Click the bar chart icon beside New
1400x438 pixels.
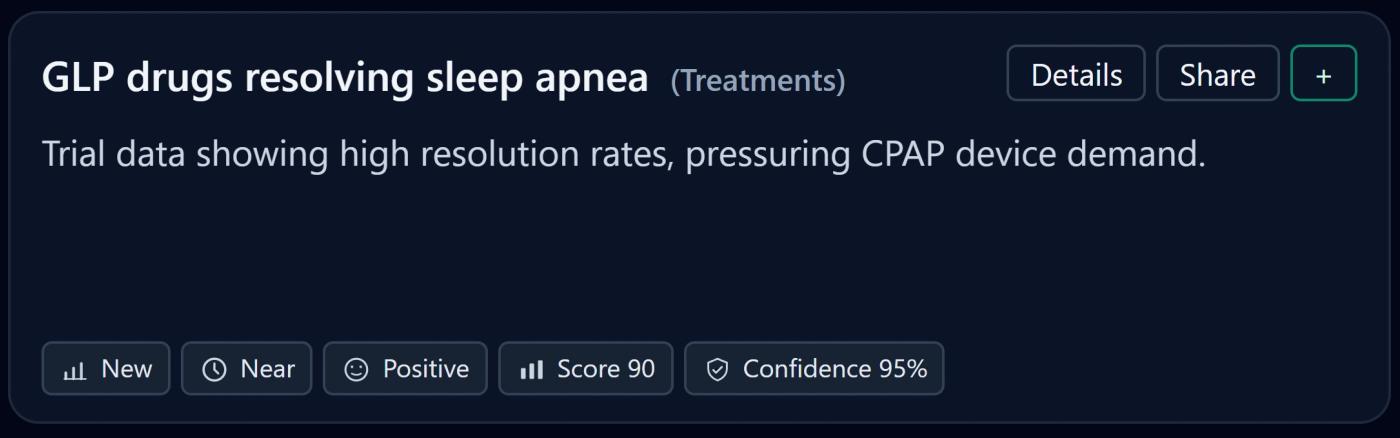(74, 370)
